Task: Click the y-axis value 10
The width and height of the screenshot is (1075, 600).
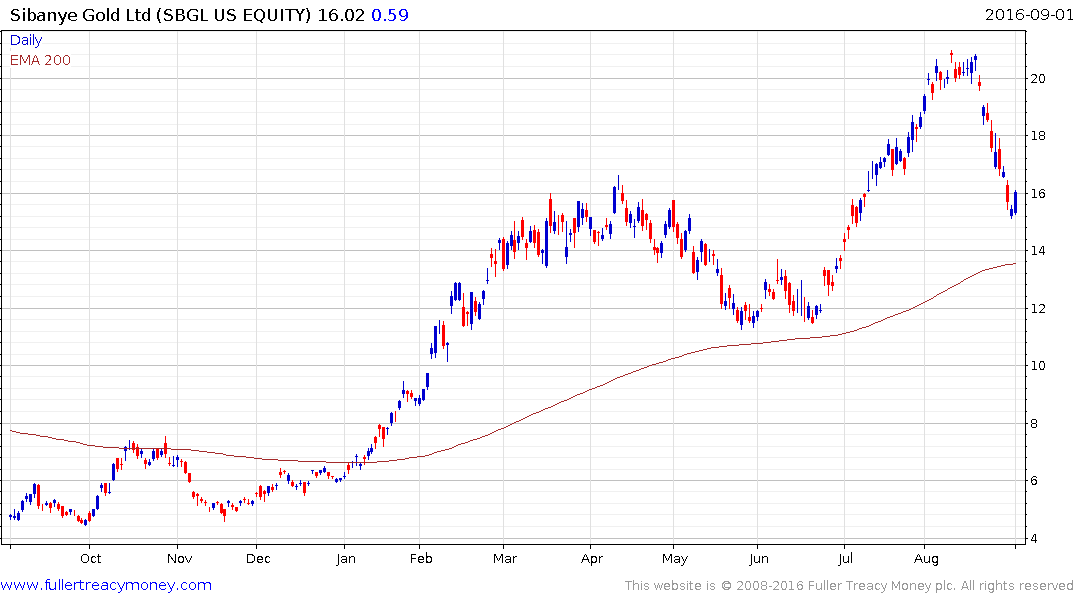Action: 1038,365
